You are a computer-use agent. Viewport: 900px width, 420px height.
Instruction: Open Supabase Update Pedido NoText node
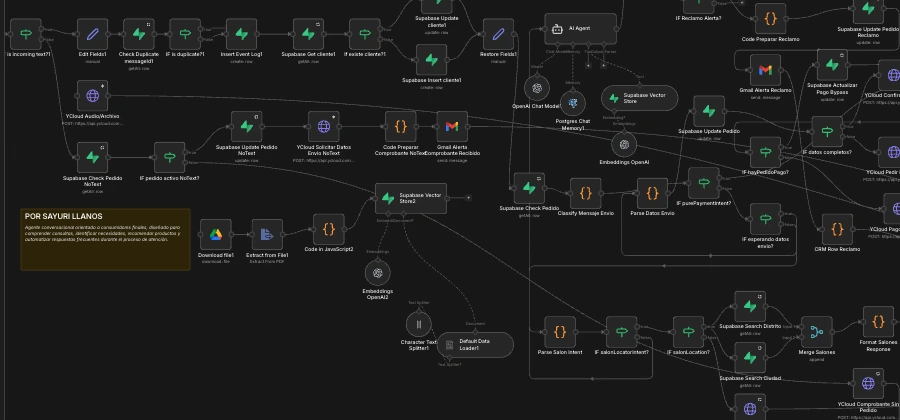pyautogui.click(x=246, y=127)
